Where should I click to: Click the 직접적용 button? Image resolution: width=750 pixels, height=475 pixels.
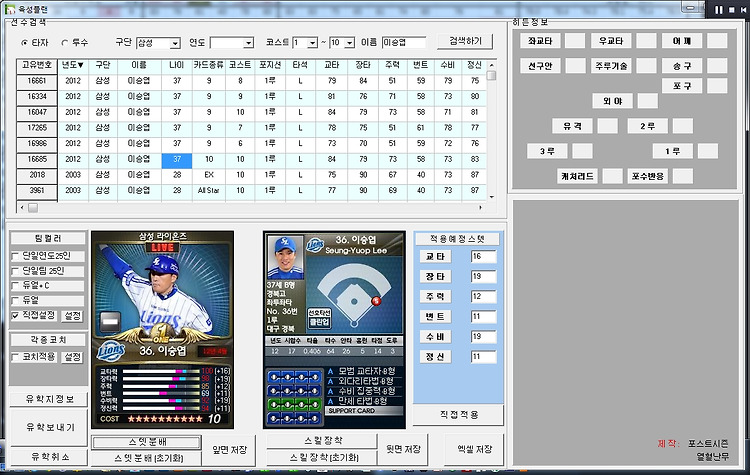tap(458, 415)
